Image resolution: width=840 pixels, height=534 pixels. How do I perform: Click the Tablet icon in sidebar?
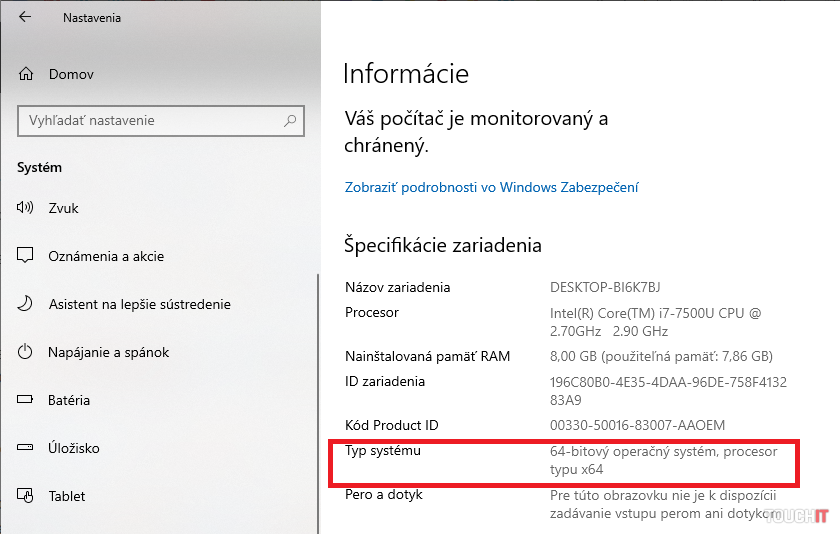27,496
